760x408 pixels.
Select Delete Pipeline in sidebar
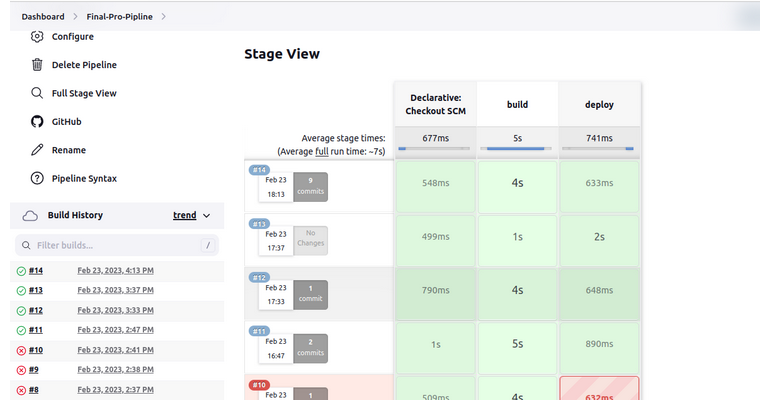point(84,64)
